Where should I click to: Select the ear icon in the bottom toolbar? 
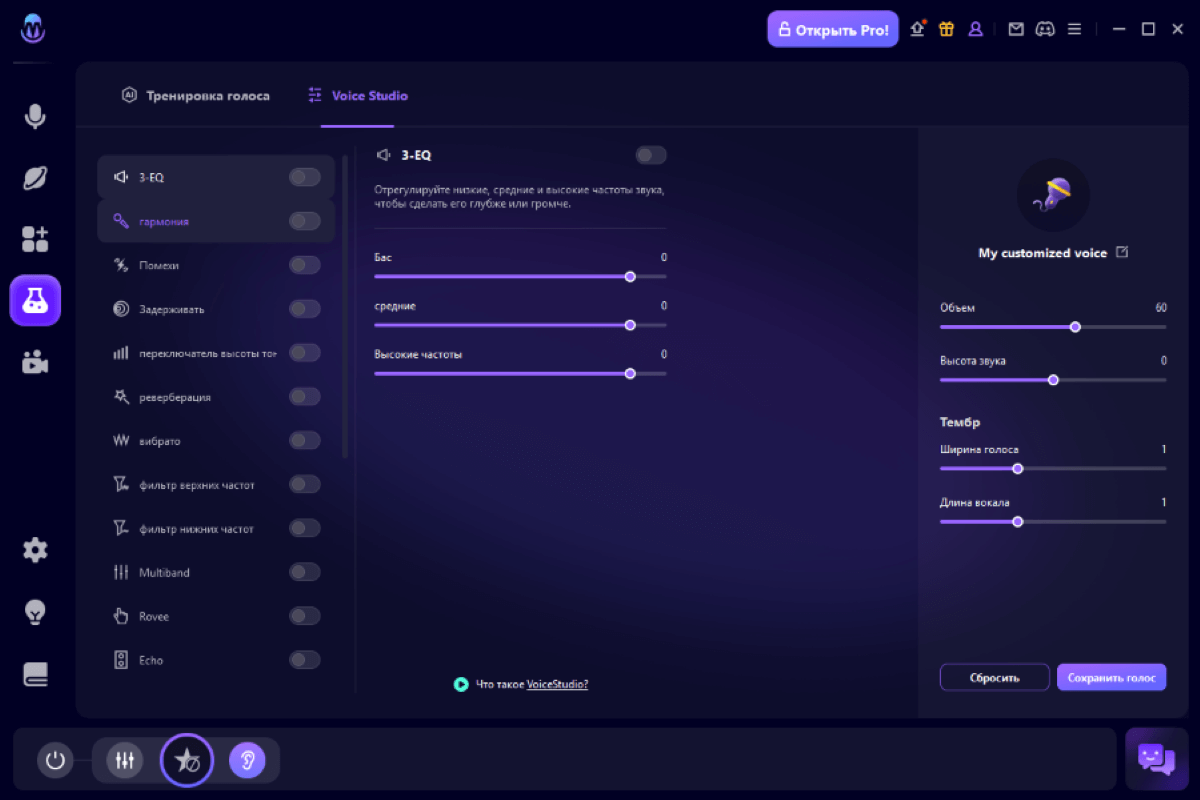click(x=249, y=760)
